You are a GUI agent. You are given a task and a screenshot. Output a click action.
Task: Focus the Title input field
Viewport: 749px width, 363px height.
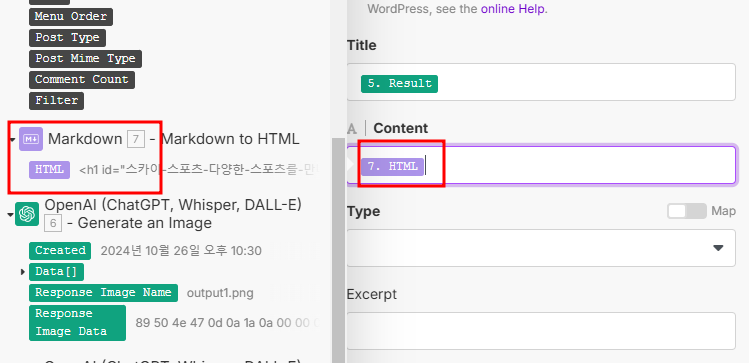click(541, 82)
